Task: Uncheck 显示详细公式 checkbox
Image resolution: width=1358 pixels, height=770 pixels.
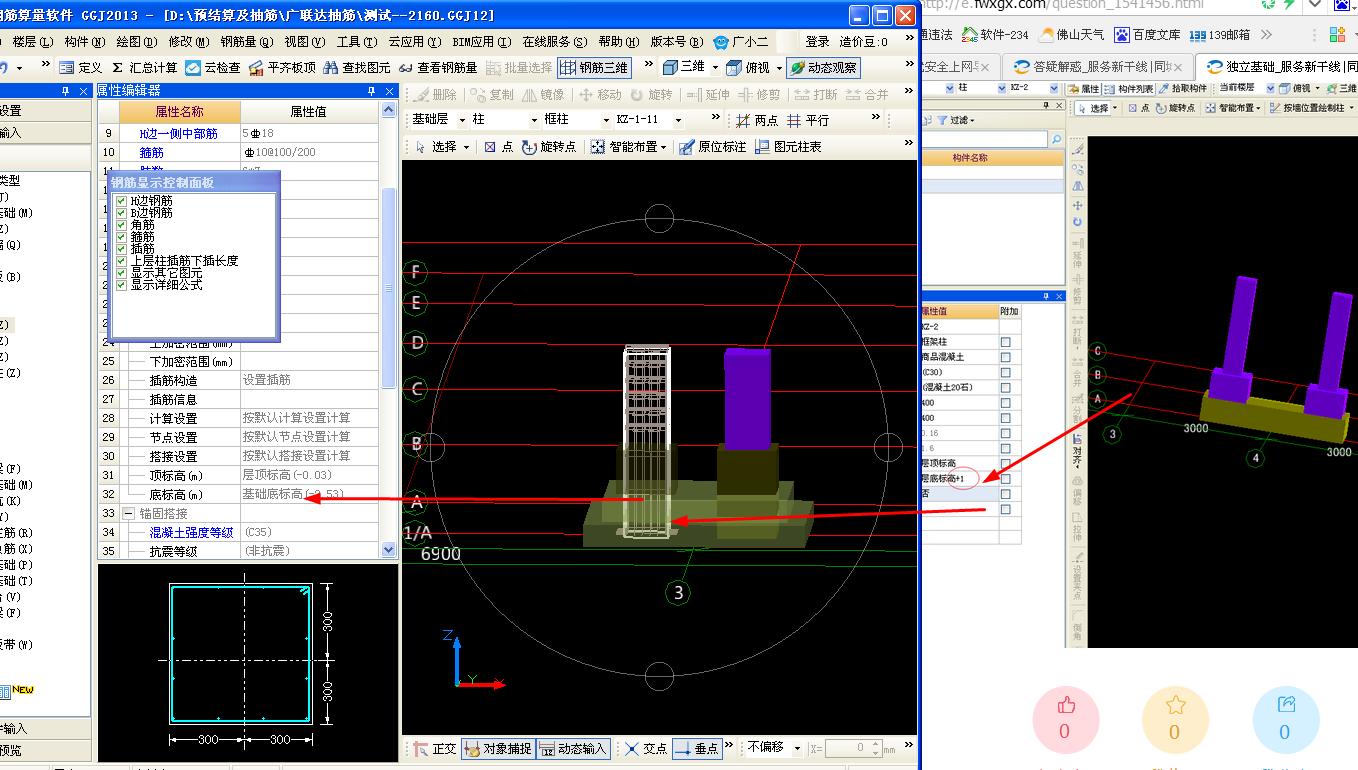Action: point(121,285)
